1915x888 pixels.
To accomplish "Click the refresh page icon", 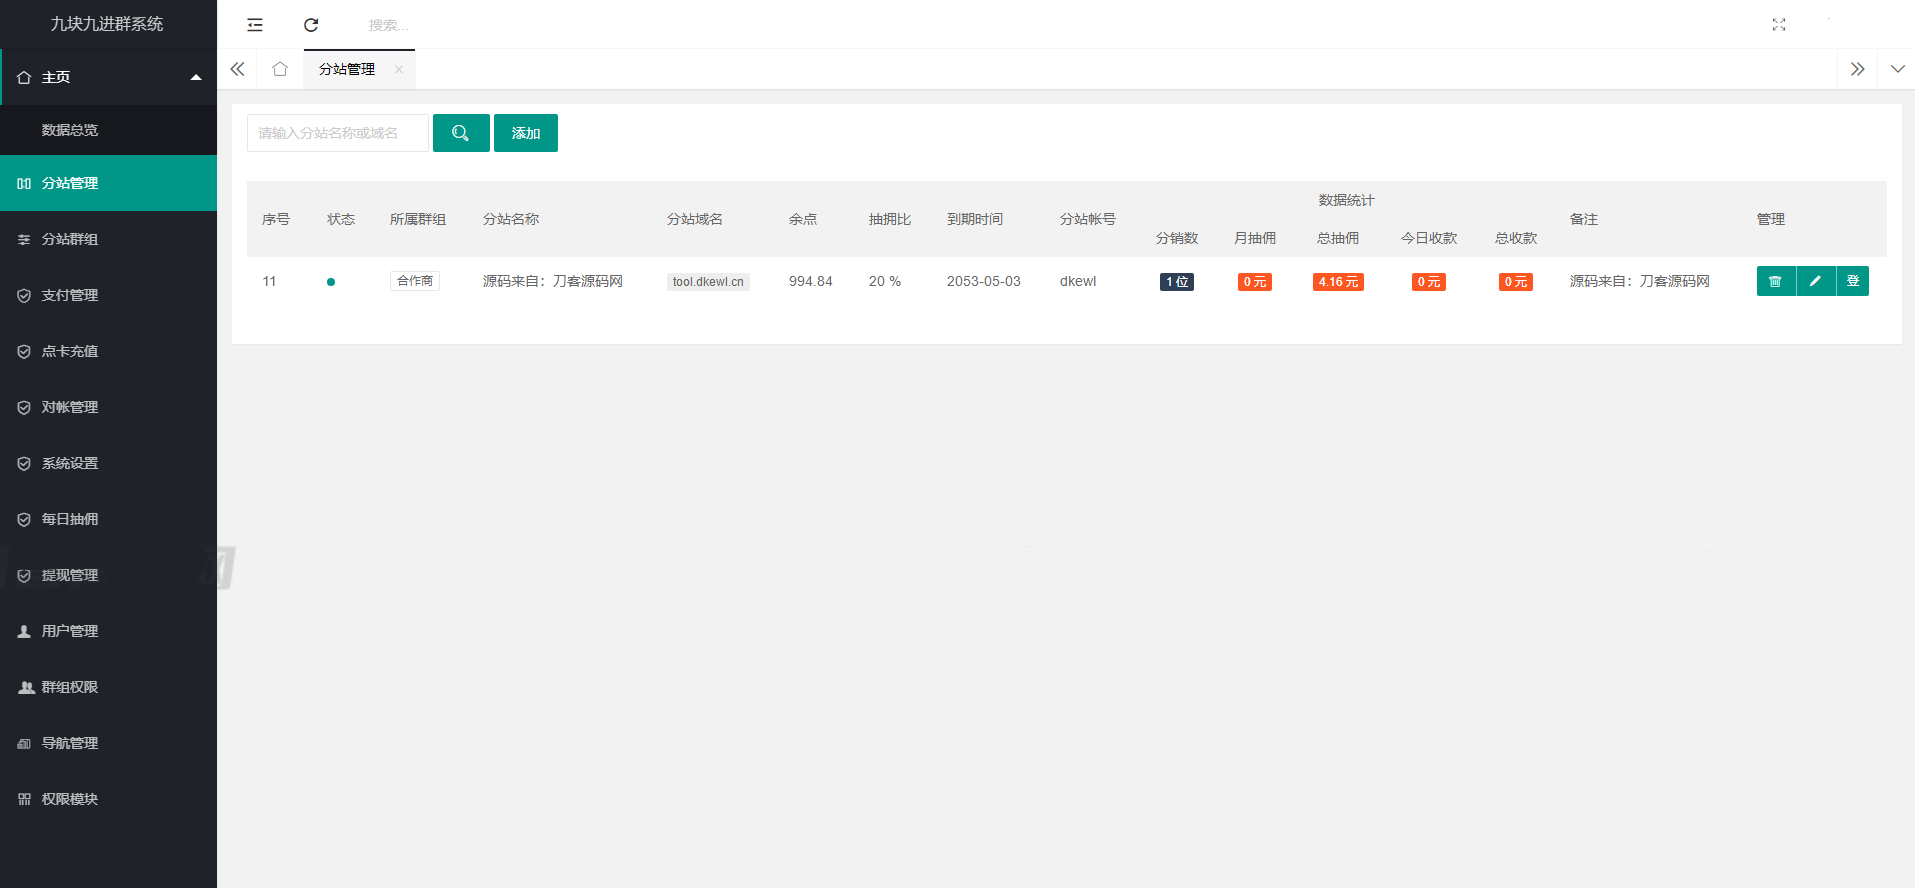I will click(311, 25).
